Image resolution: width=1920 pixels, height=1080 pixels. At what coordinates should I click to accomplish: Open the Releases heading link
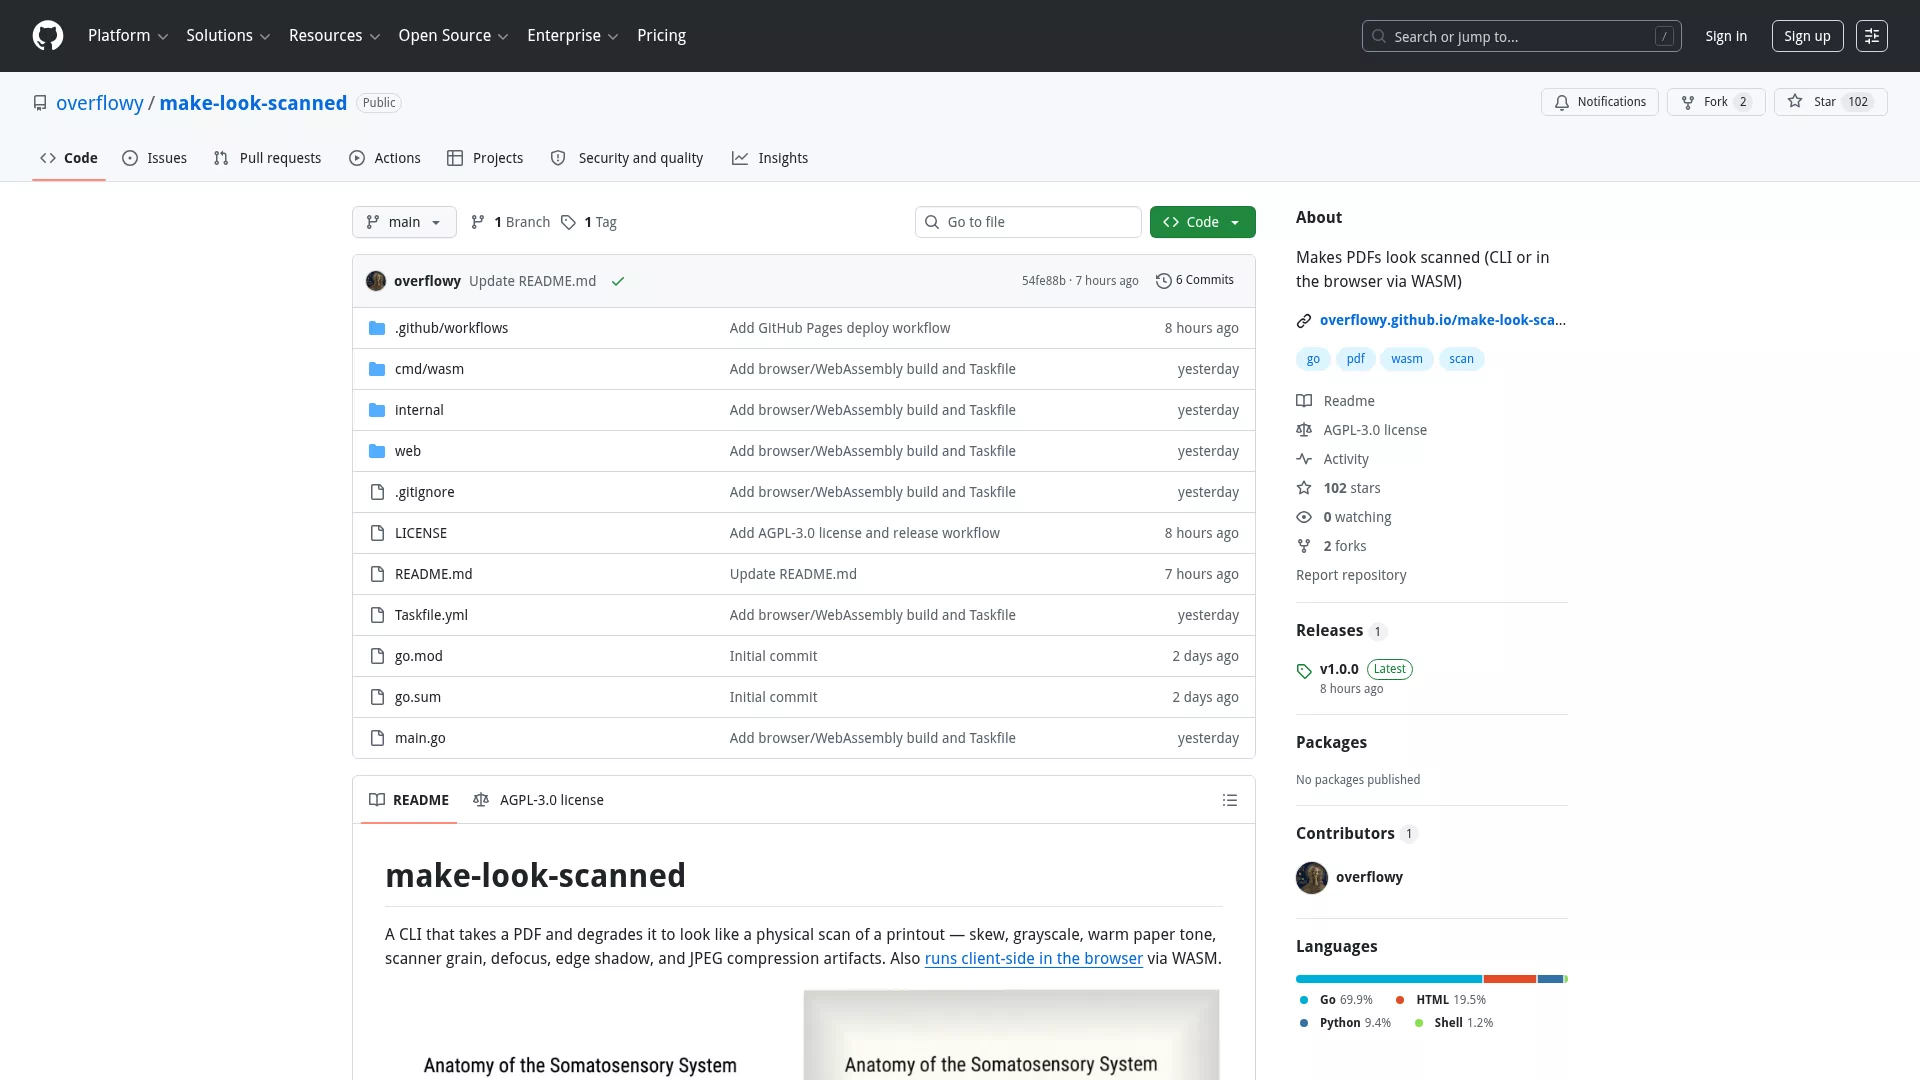pos(1329,630)
